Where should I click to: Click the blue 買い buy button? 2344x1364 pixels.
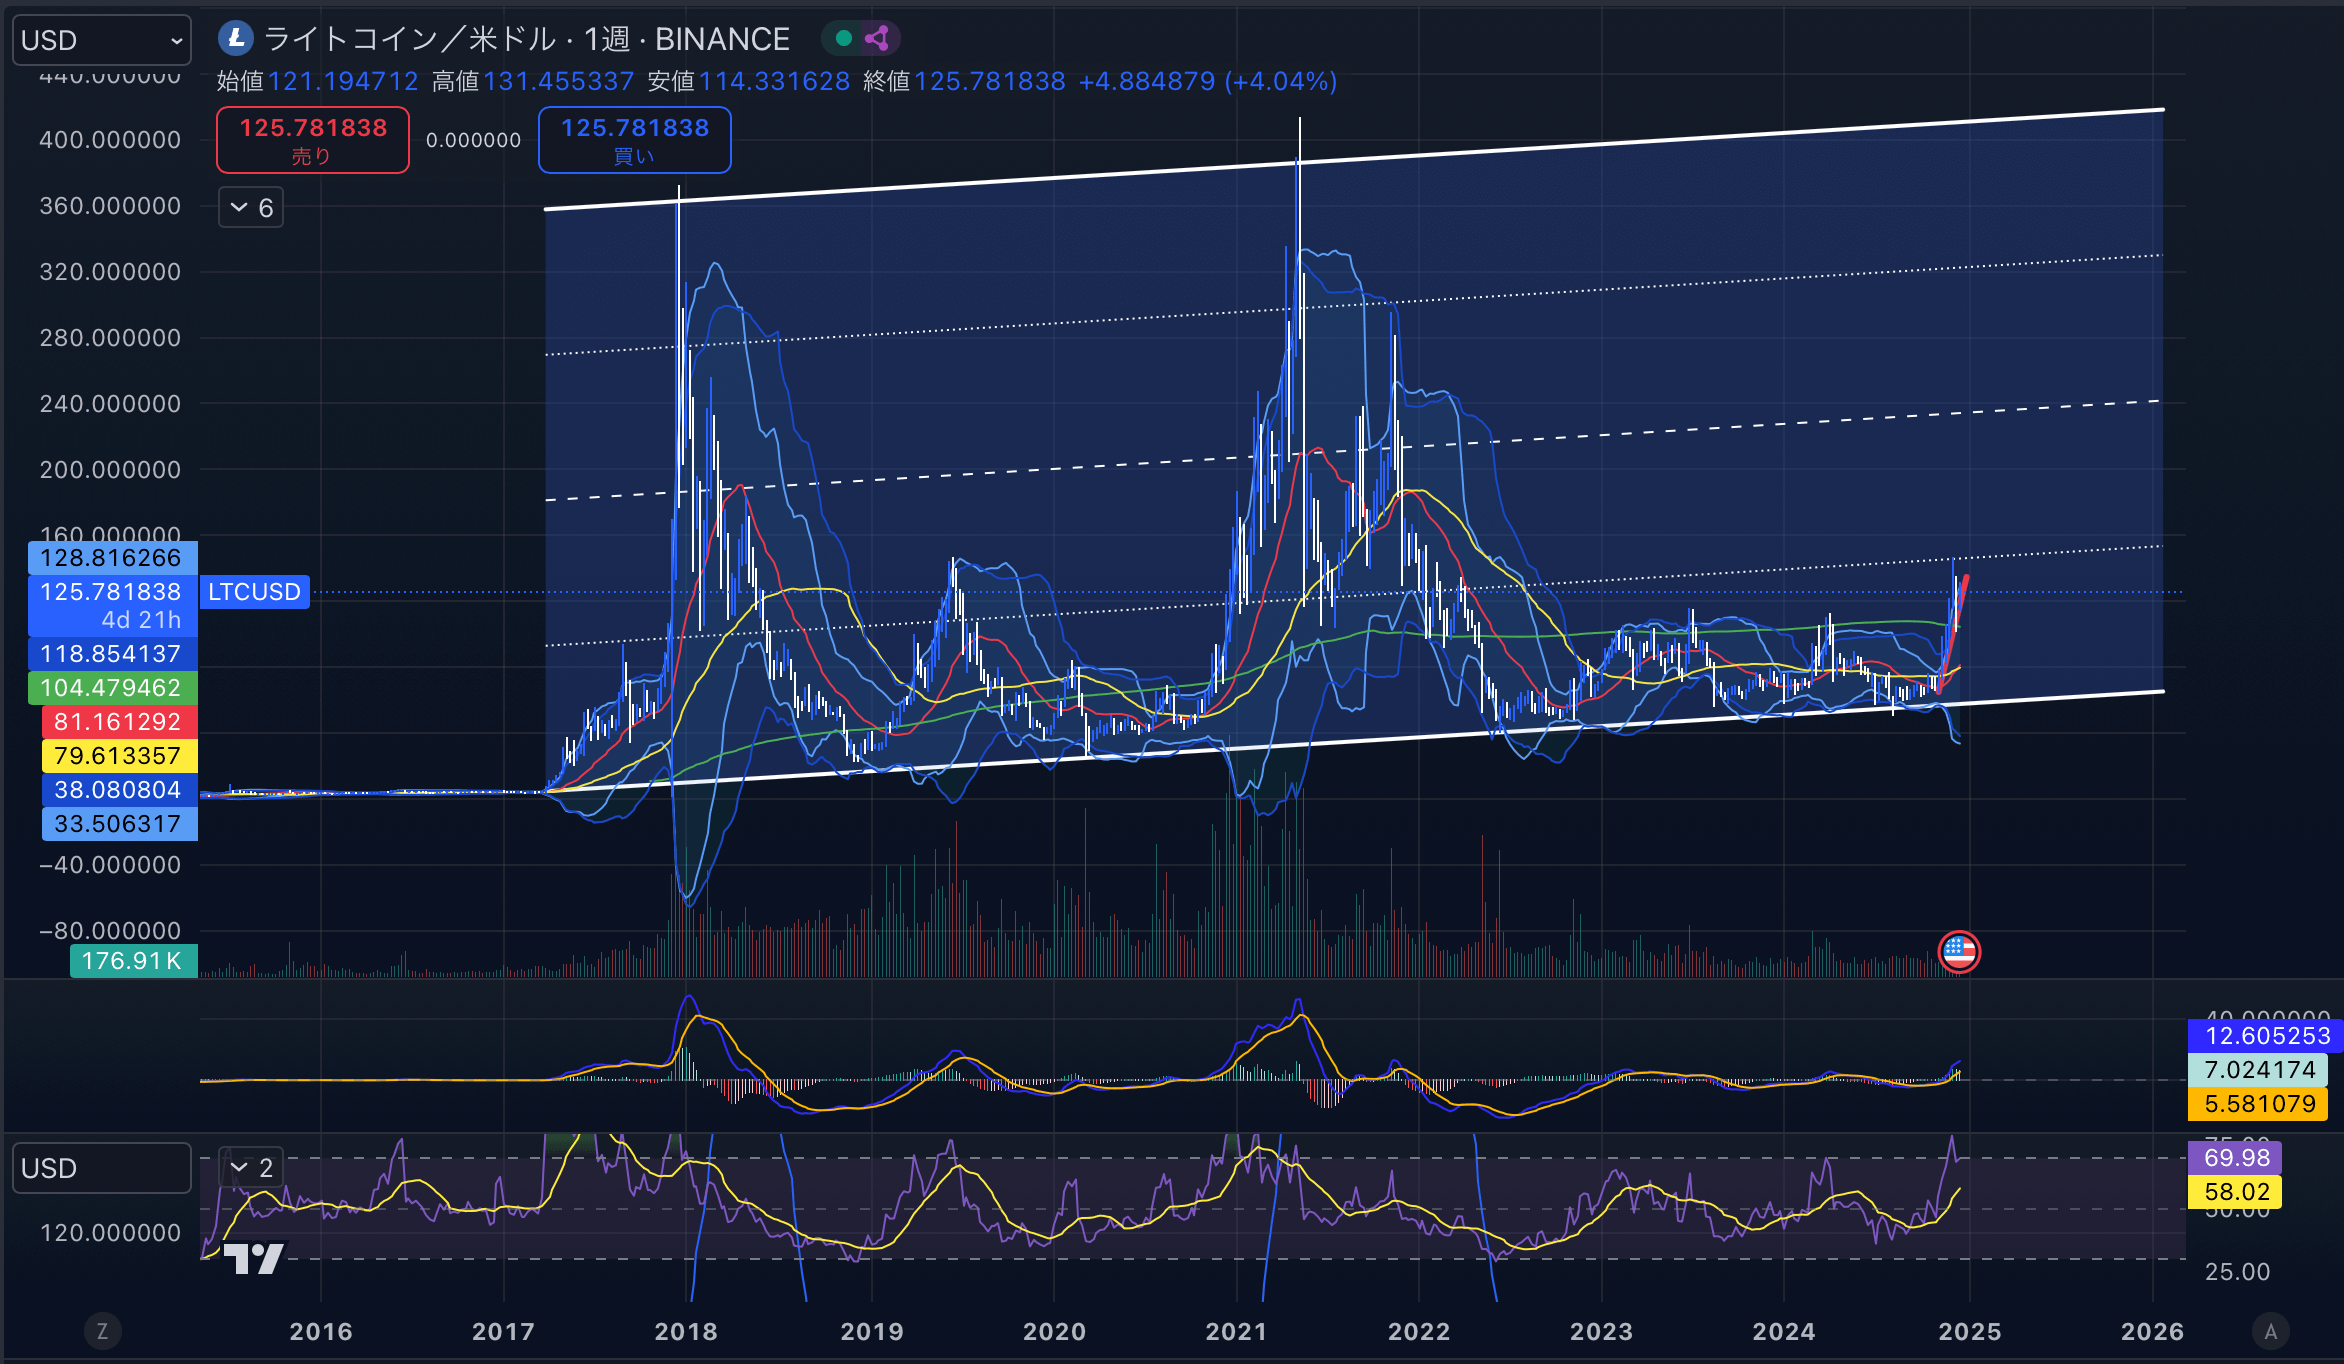(635, 140)
